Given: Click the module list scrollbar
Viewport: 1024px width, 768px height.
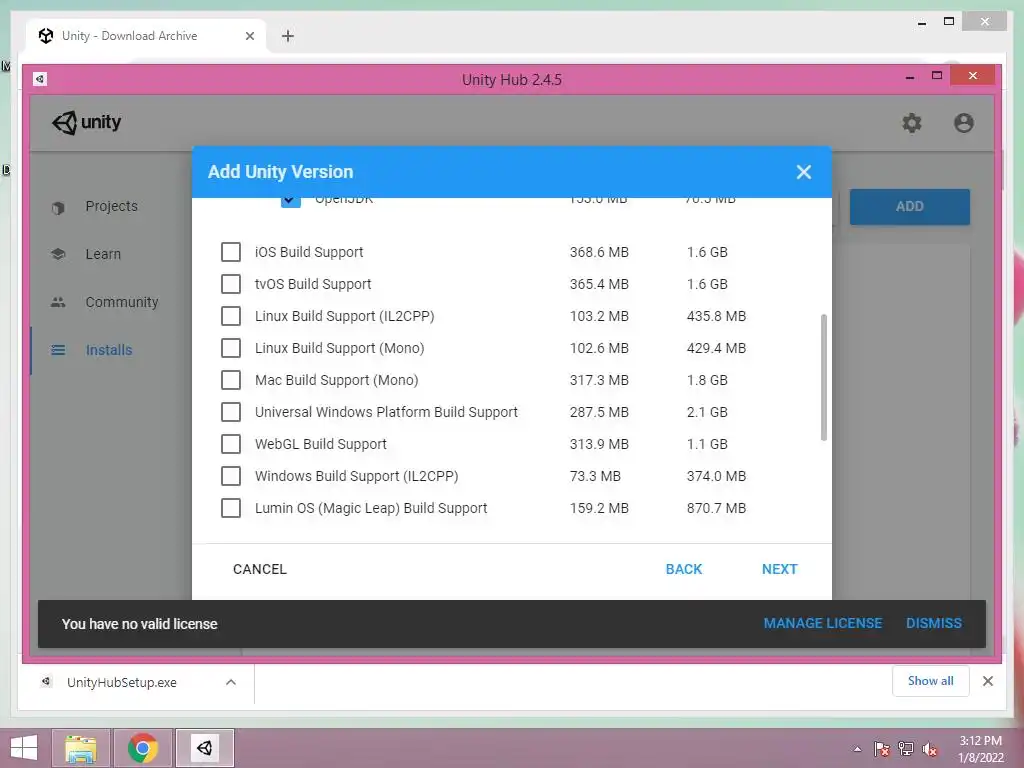Looking at the screenshot, I should tap(824, 377).
